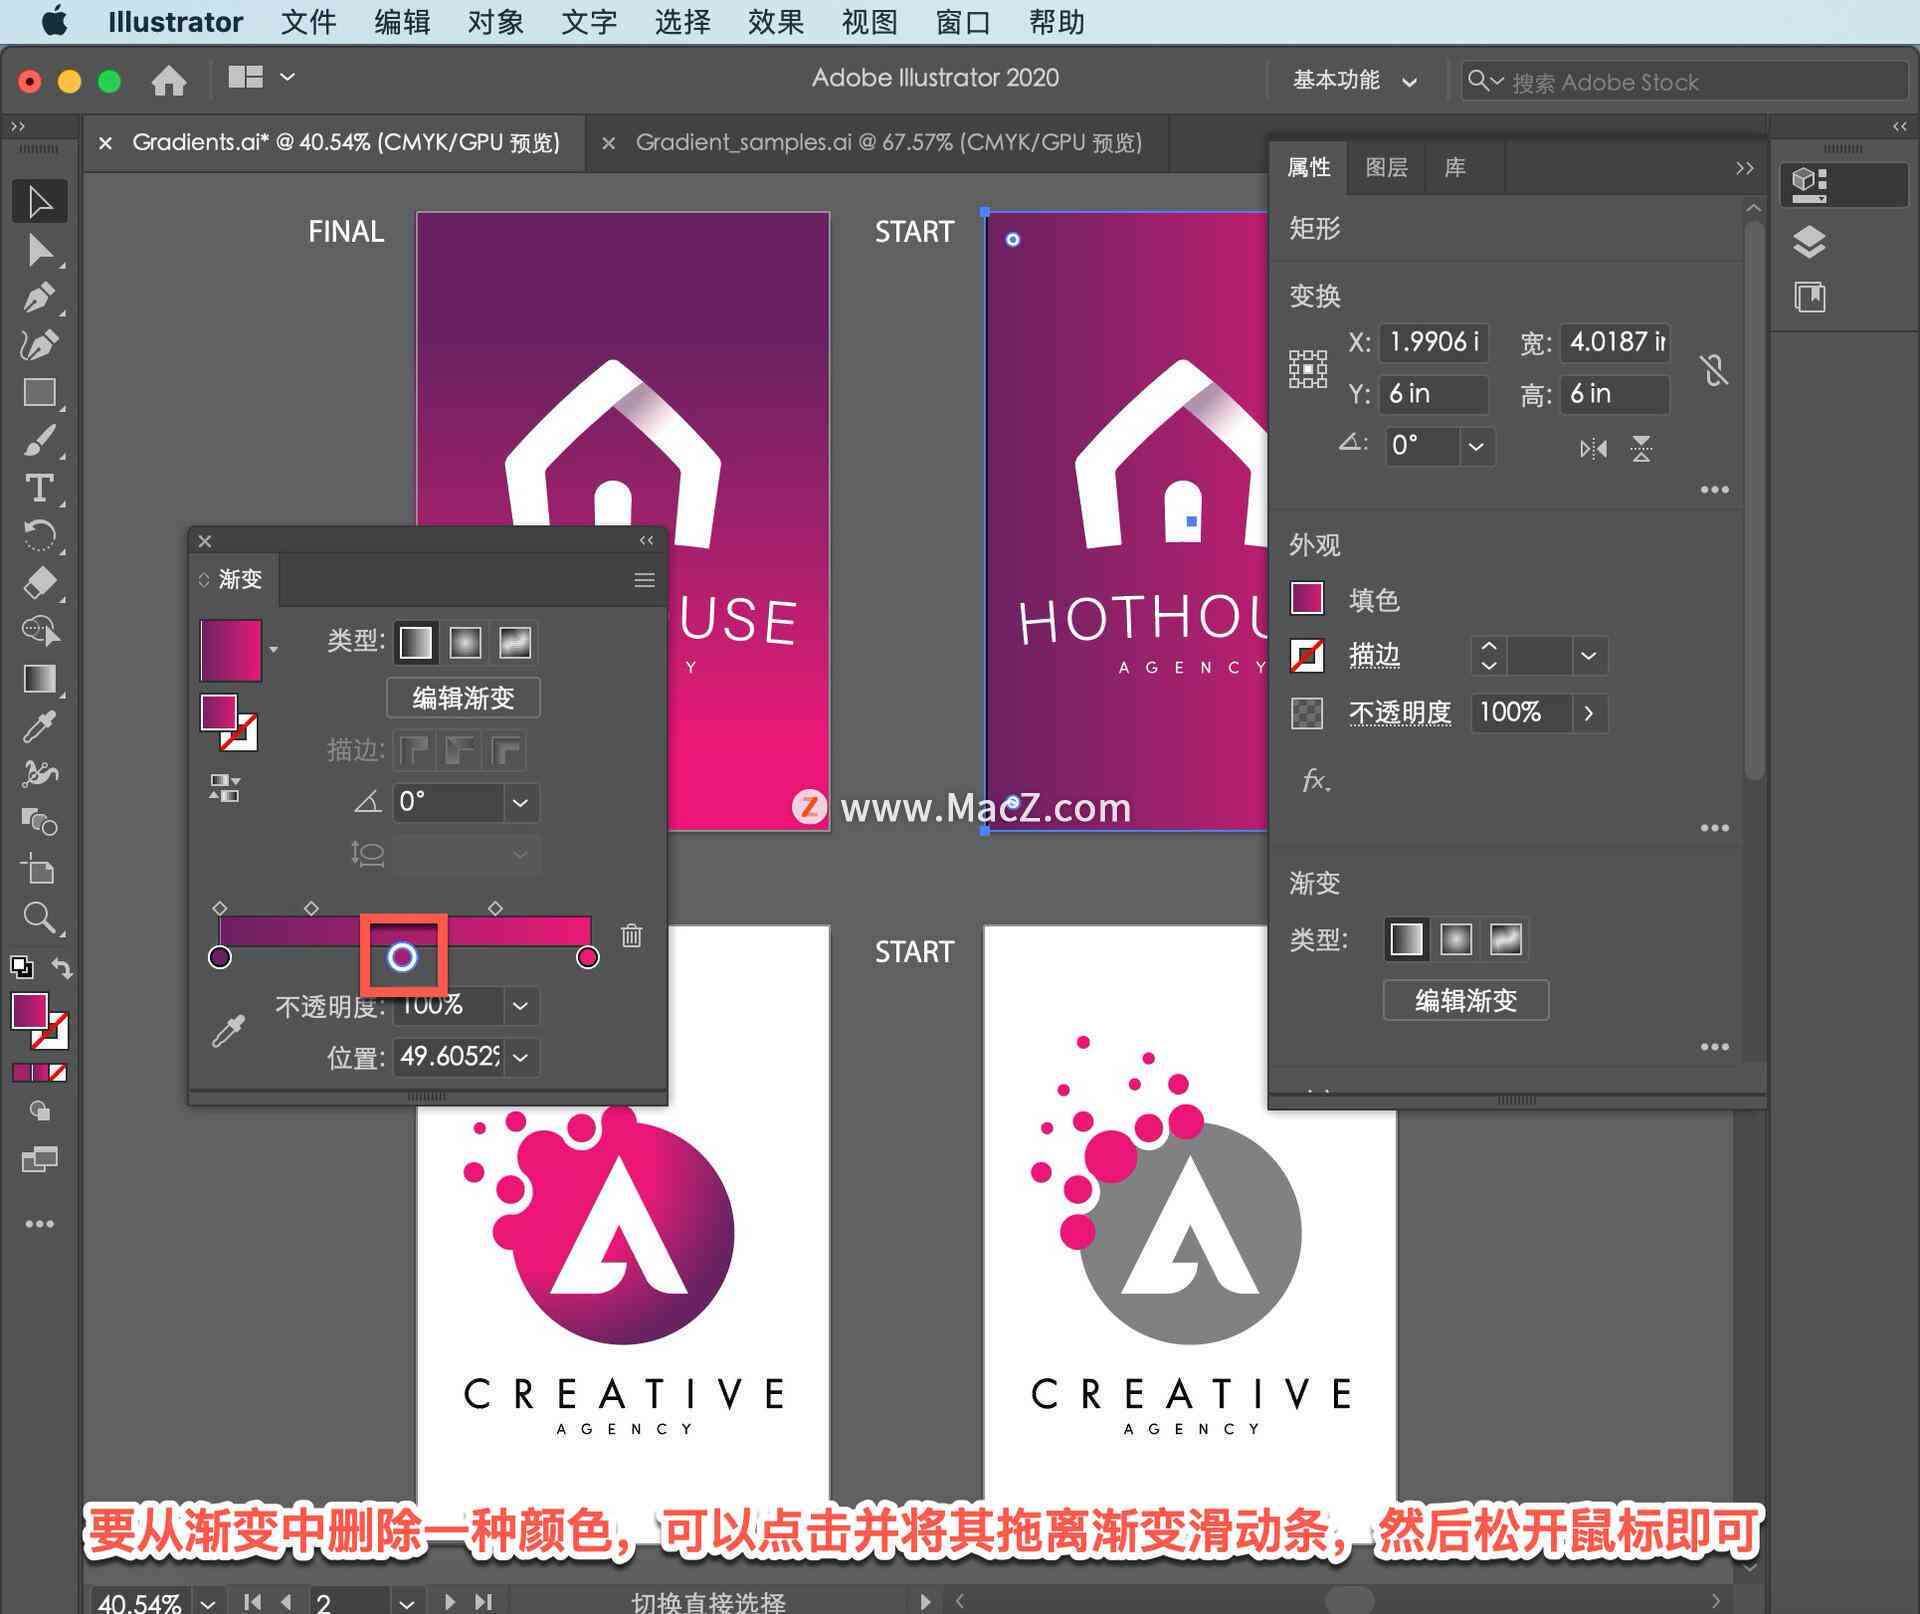The width and height of the screenshot is (1920, 1614).
Task: Select the Eraser tool
Action: (x=40, y=583)
